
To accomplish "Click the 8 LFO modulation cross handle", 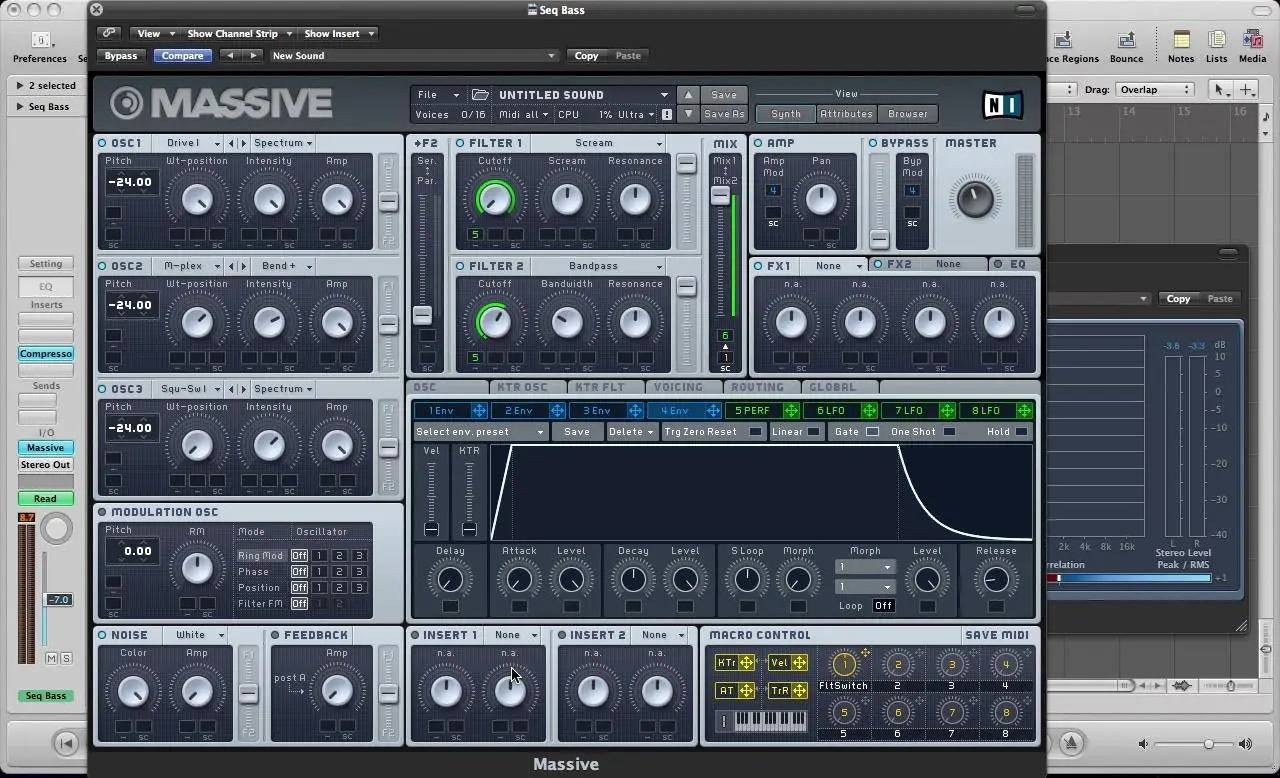I will point(1024,411).
